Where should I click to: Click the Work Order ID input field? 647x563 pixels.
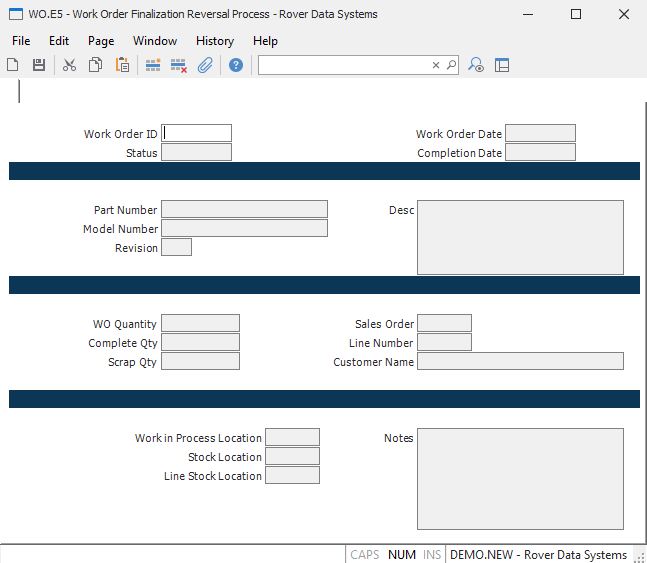coord(197,133)
